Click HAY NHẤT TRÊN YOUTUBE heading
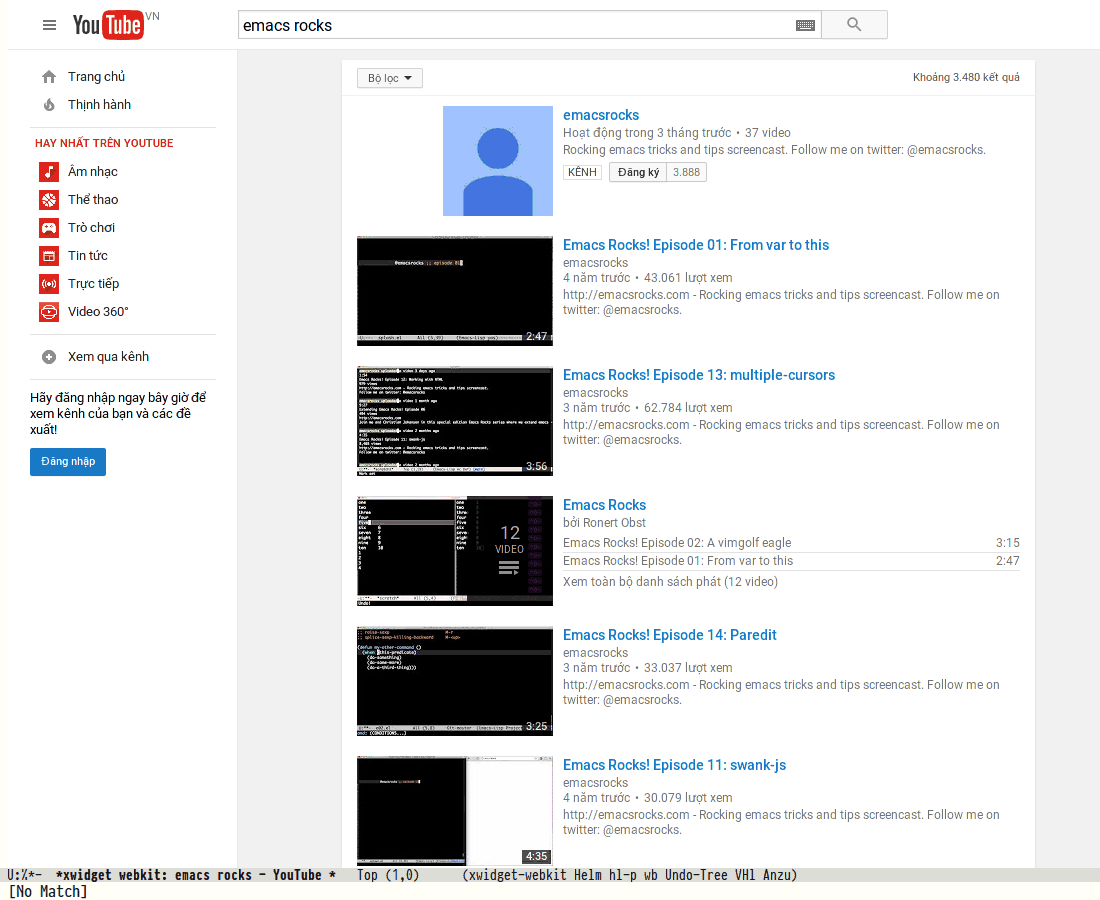The height and width of the screenshot is (900, 1100). pyautogui.click(x=104, y=143)
